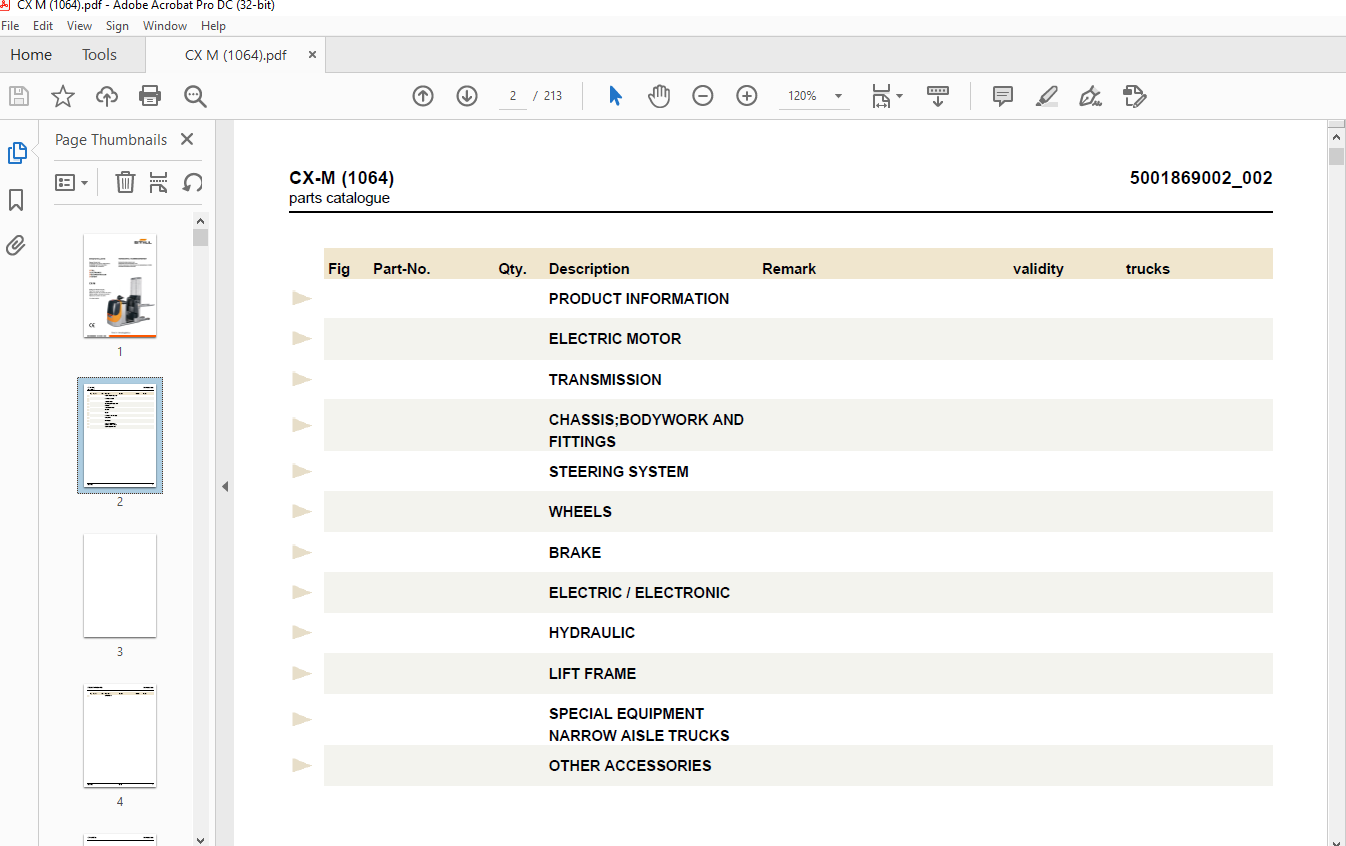Click the document number 5001869002_002
Viewport: 1346px width, 846px height.
click(x=1201, y=178)
